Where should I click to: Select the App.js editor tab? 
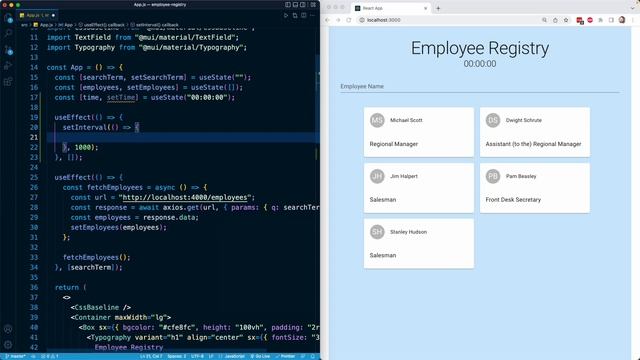(38, 16)
